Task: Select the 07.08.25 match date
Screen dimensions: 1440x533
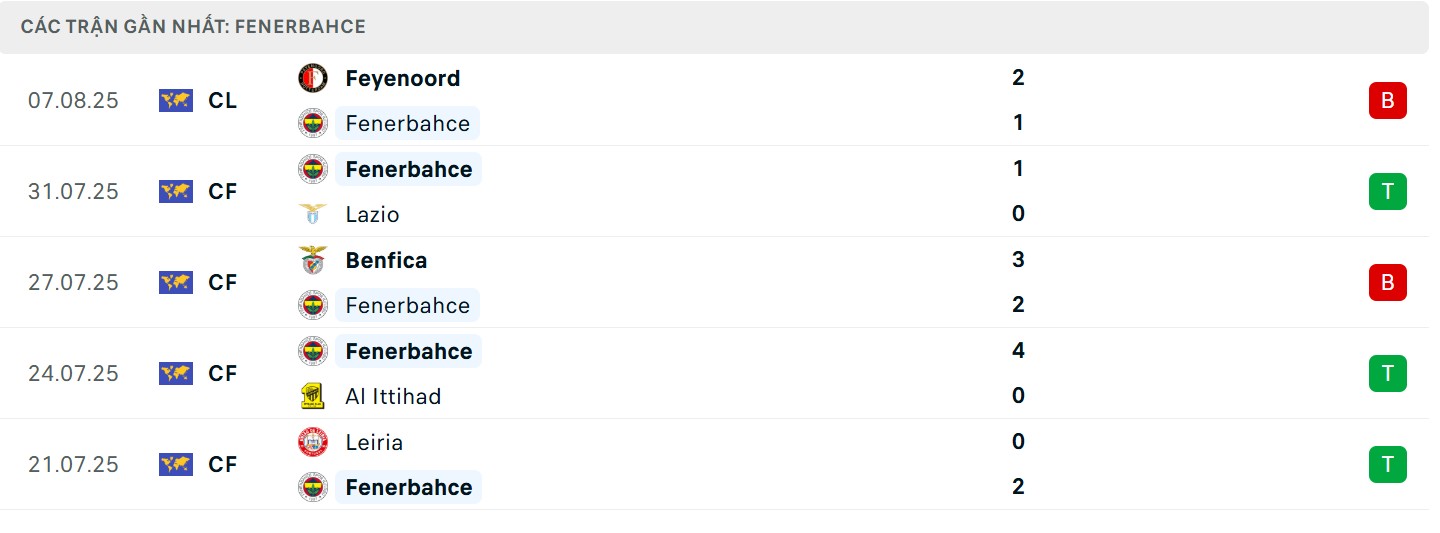Action: pos(73,100)
